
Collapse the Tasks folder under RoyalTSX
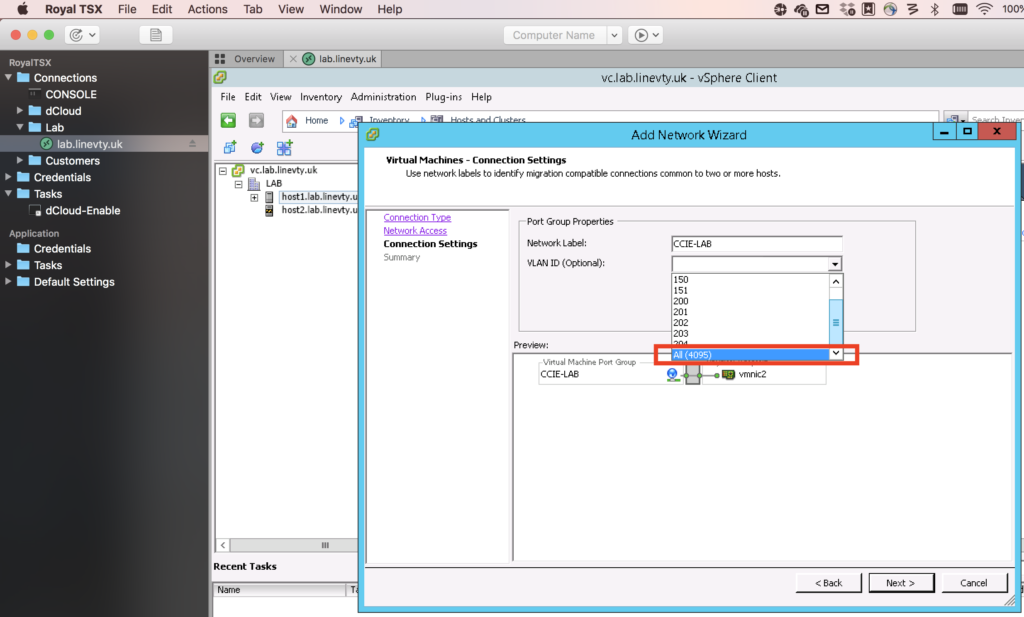8,193
